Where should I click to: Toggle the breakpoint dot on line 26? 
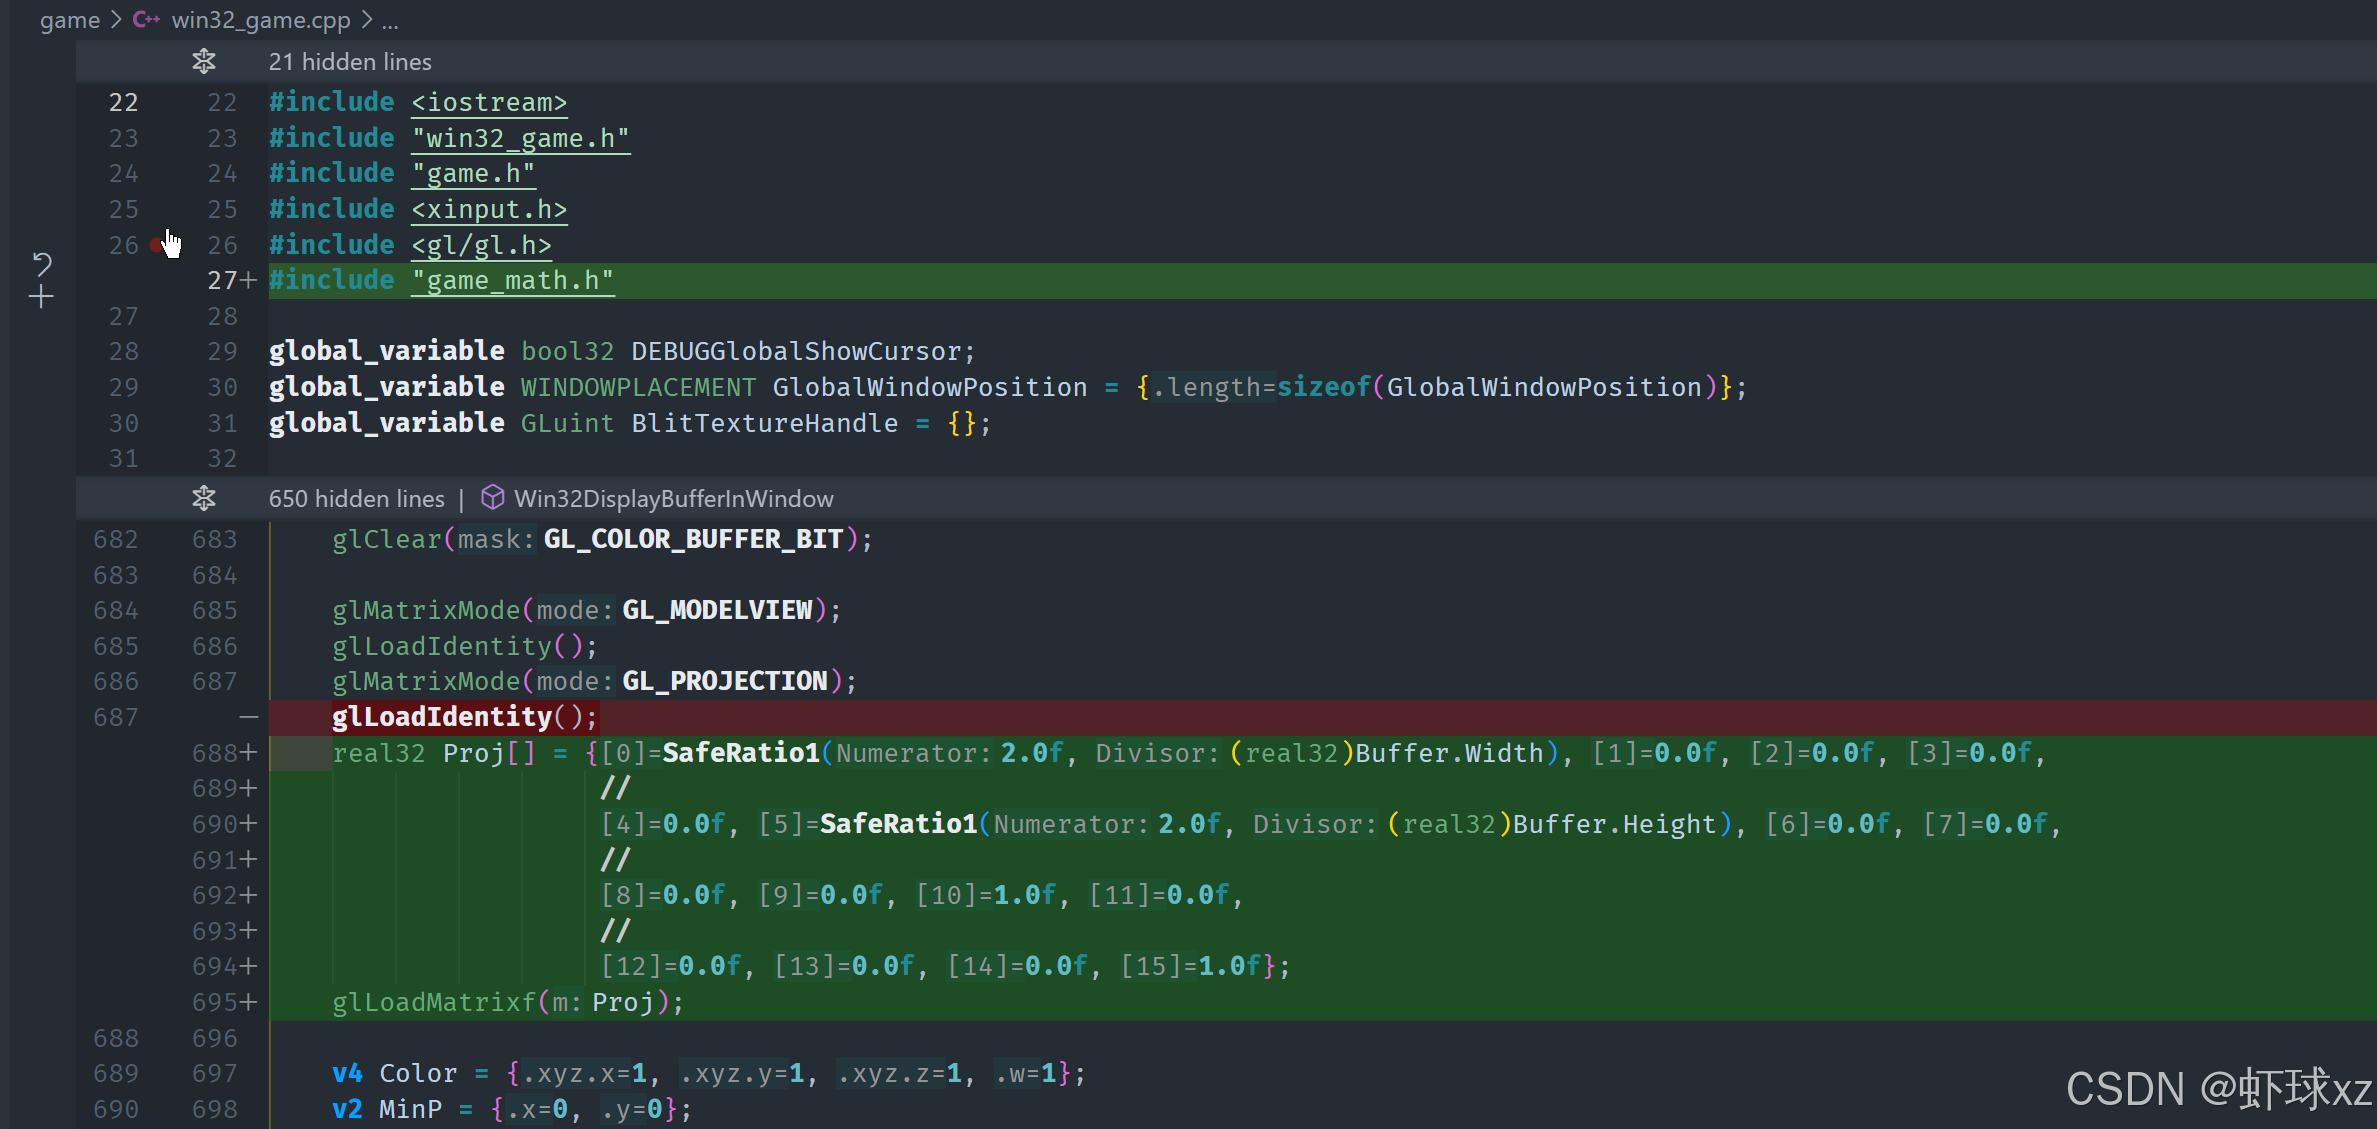(155, 244)
